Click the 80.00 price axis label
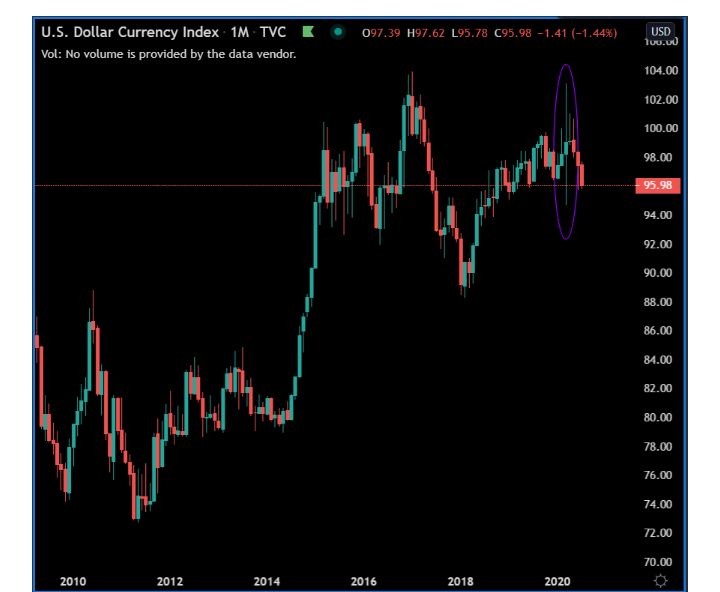The image size is (720, 592). point(658,417)
